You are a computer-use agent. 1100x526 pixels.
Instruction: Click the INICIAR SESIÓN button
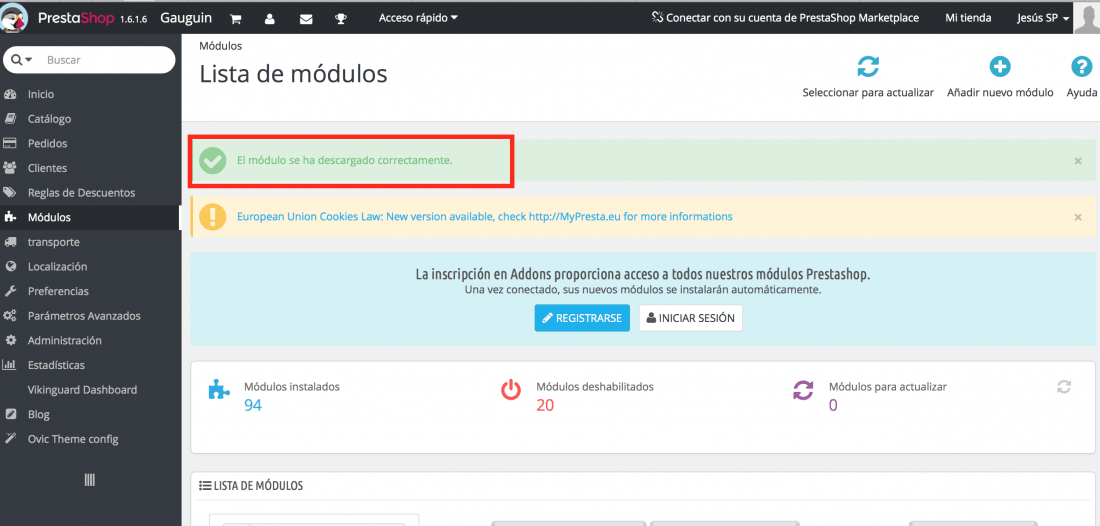(x=690, y=318)
